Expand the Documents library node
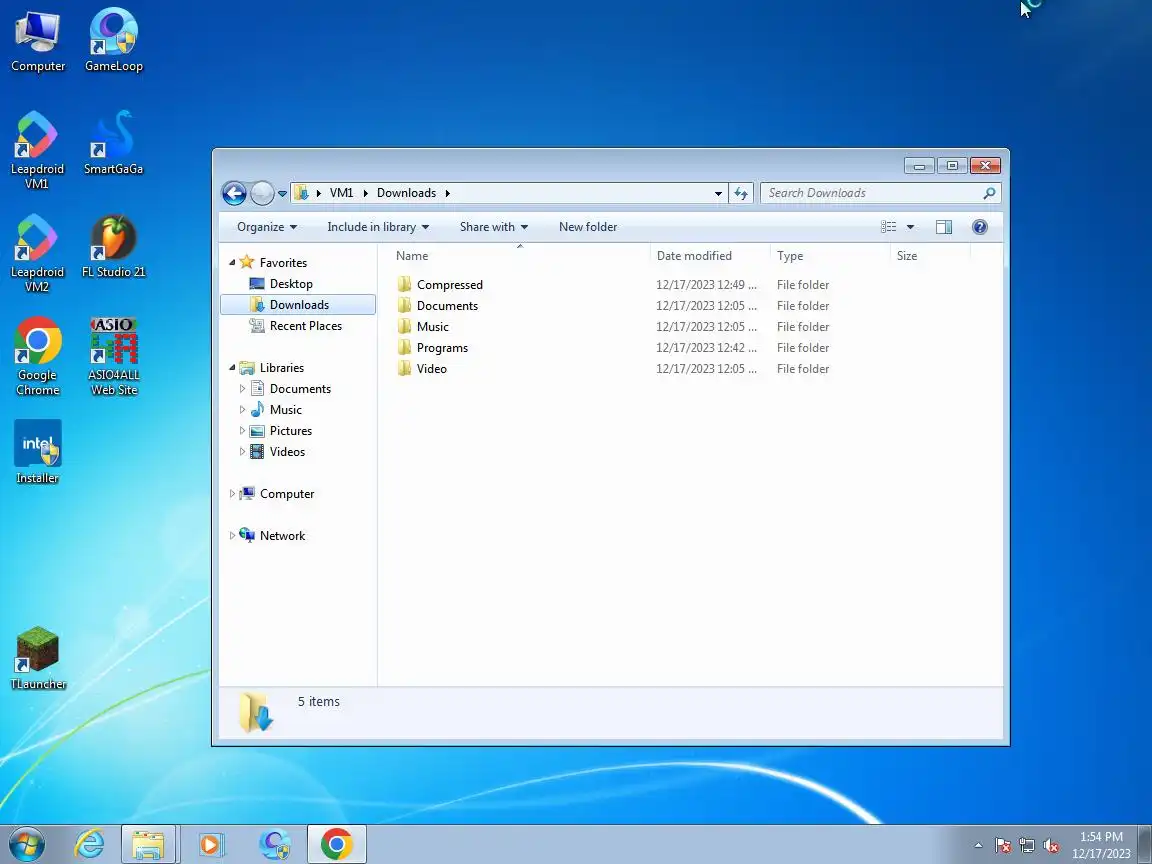The image size is (1152, 864). [242, 389]
